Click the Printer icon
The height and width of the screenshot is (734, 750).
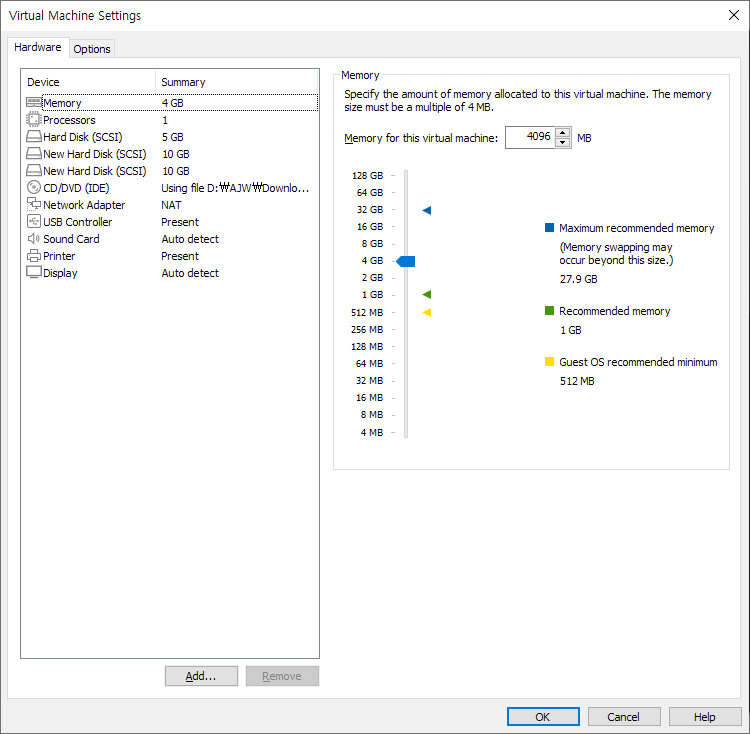(33, 256)
